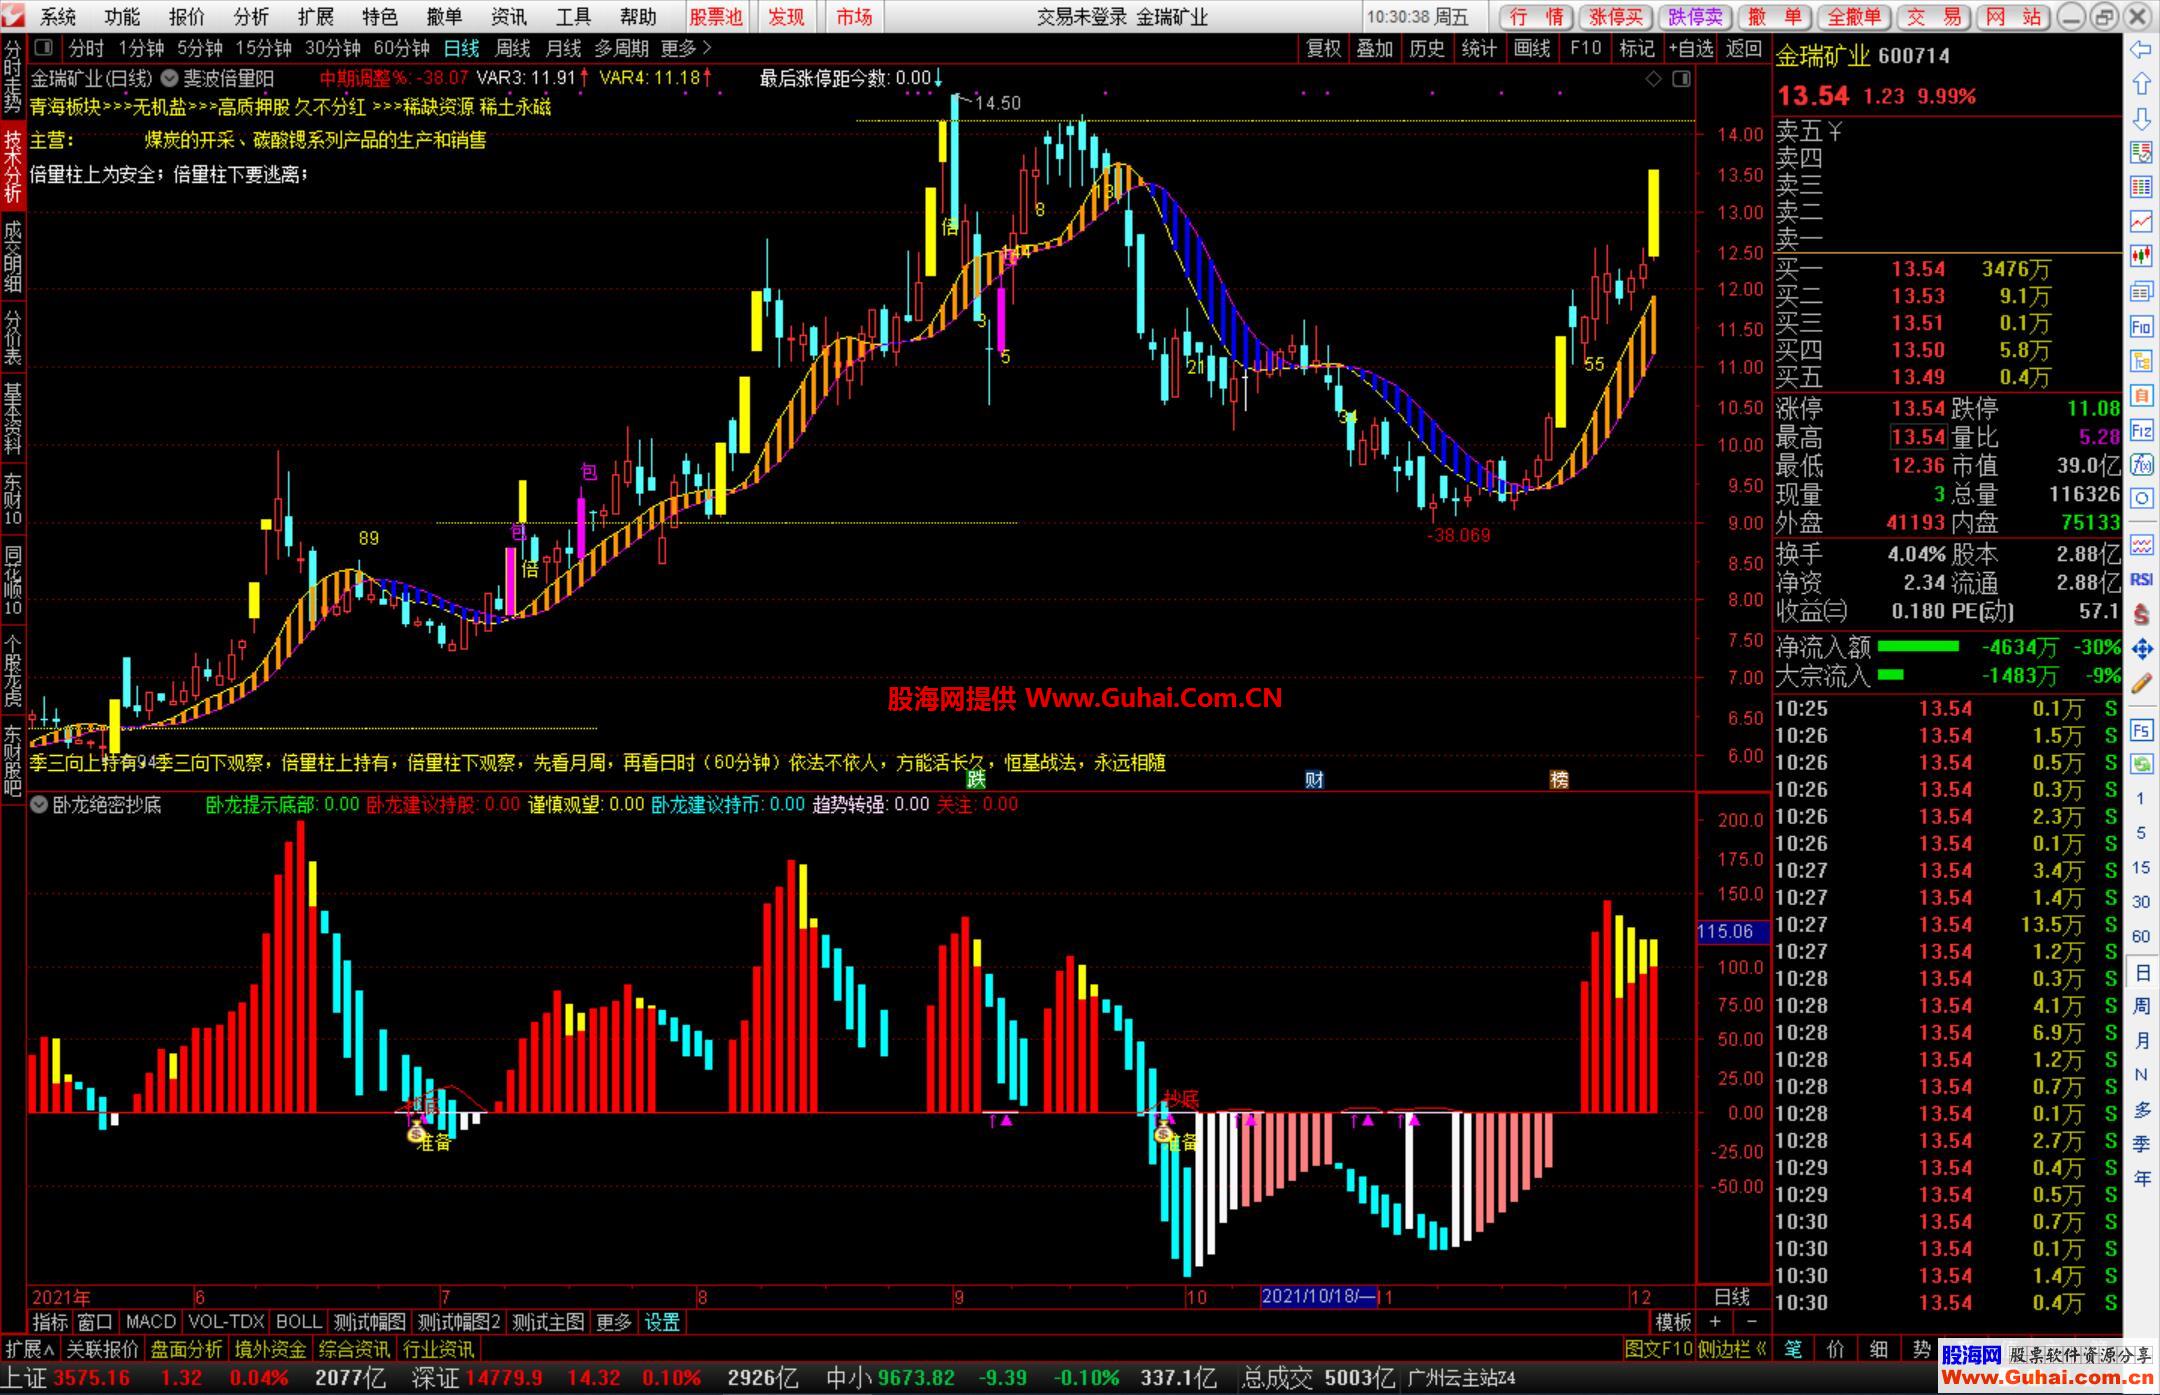Click the minus zoom button beside 模板

(x=1751, y=1322)
